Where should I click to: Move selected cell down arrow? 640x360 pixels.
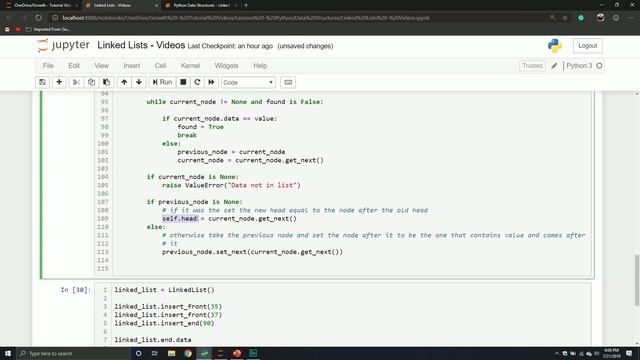[x=139, y=82]
